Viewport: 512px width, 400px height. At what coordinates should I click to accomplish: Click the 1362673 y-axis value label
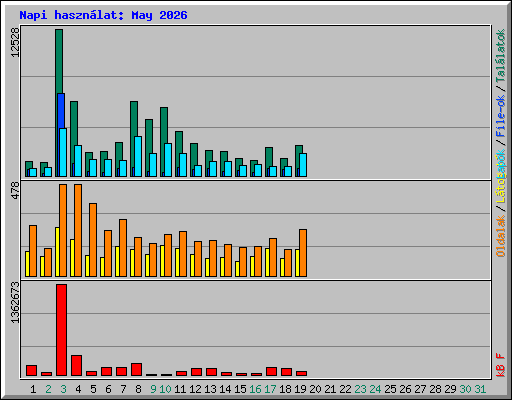click(x=15, y=303)
